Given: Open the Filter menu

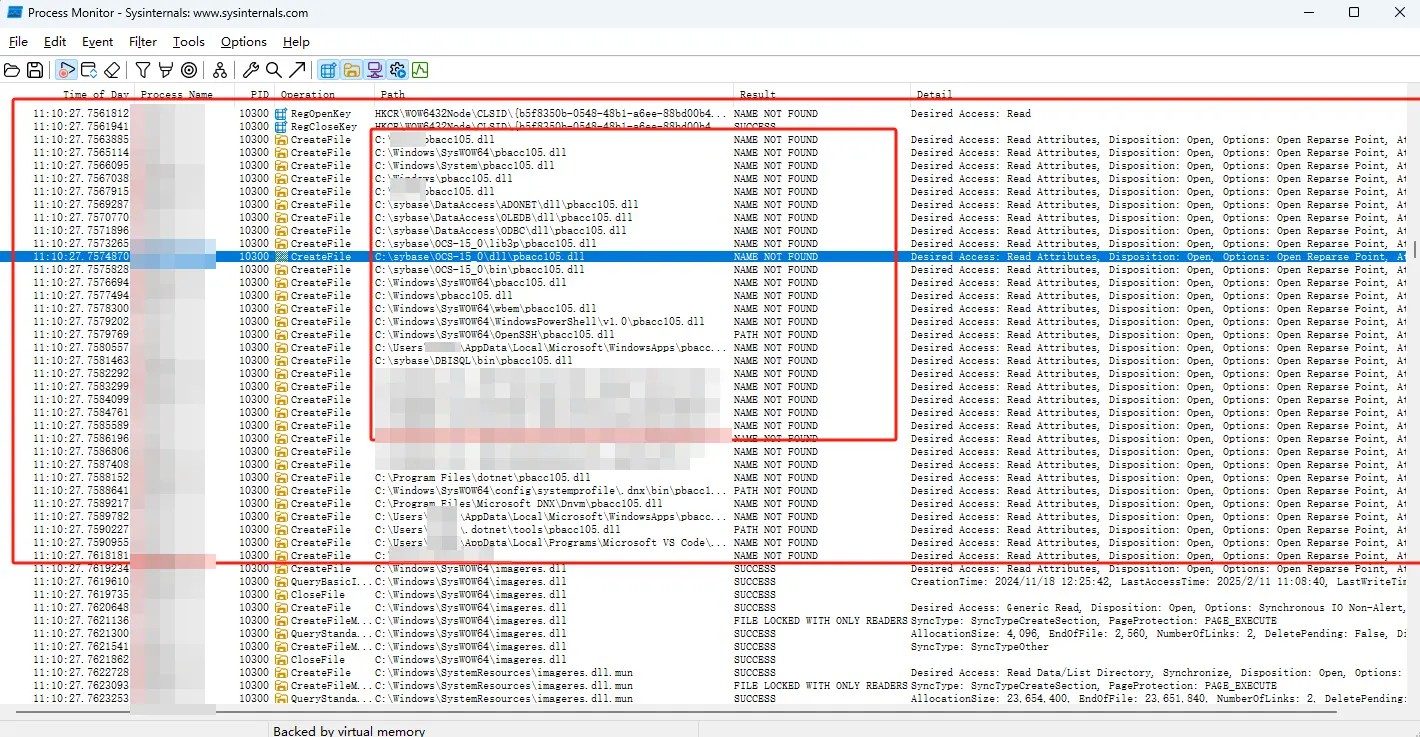Looking at the screenshot, I should [143, 42].
